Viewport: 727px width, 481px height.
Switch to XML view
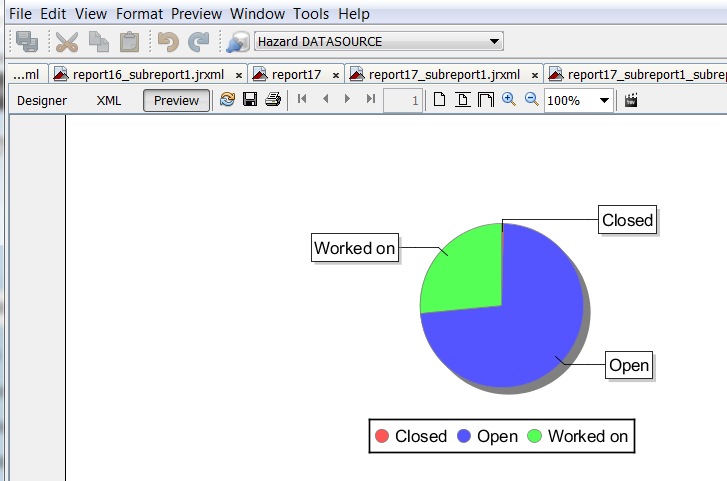pos(109,101)
